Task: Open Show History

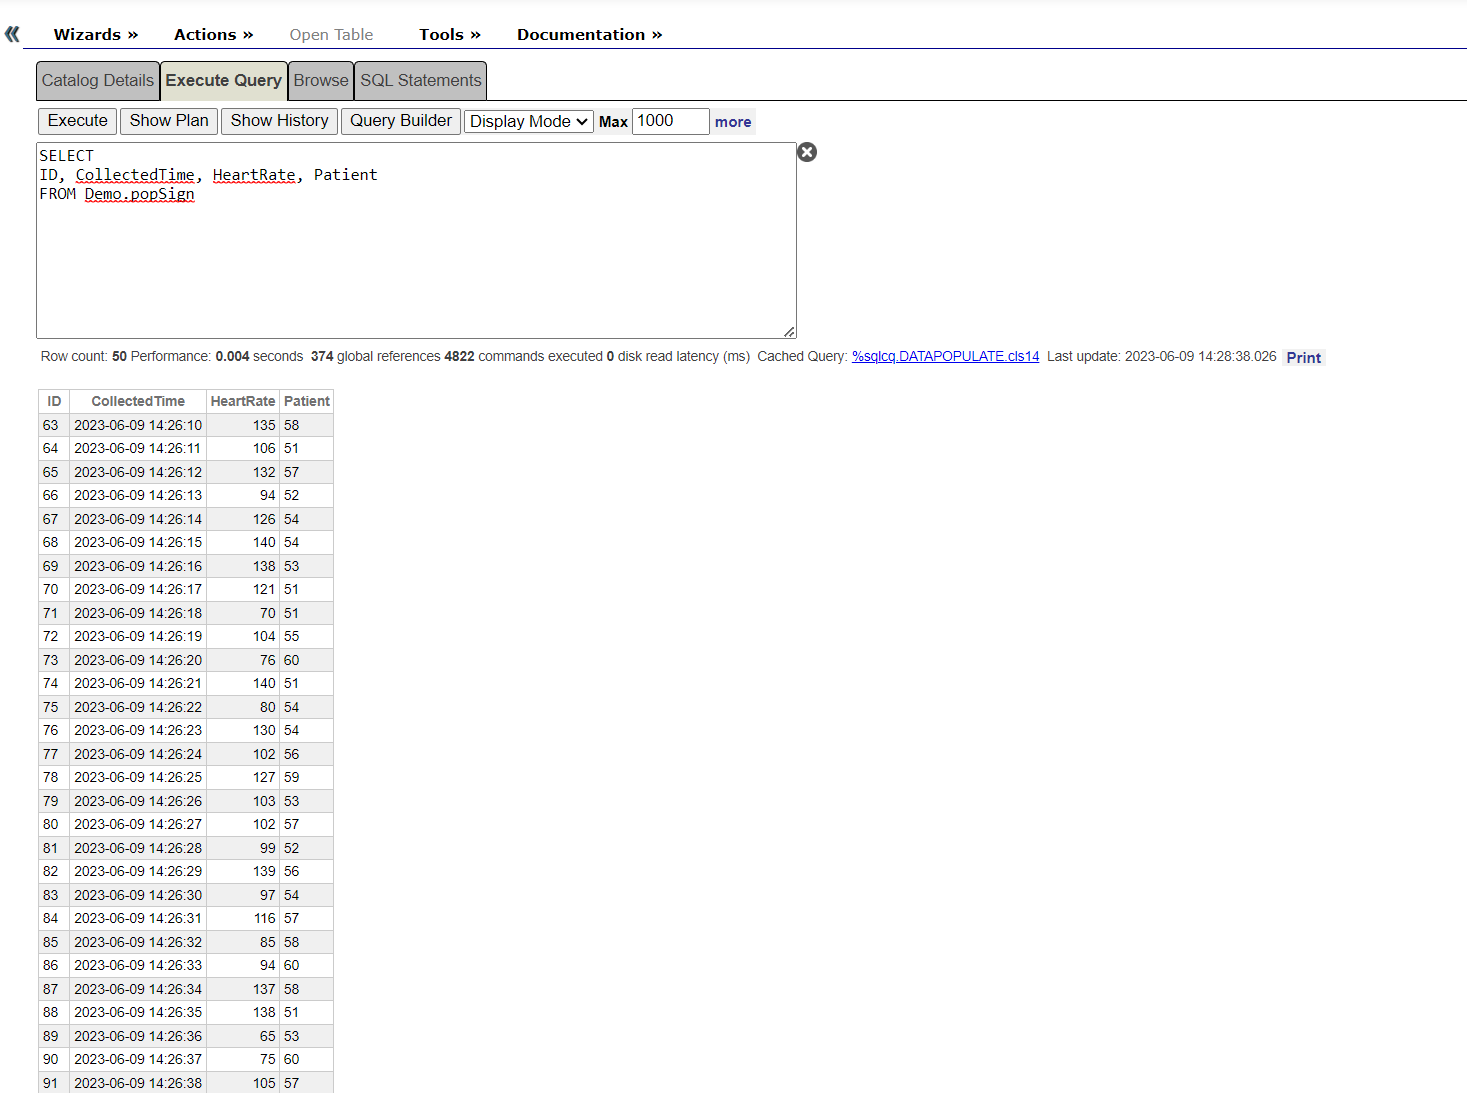Action: (279, 121)
